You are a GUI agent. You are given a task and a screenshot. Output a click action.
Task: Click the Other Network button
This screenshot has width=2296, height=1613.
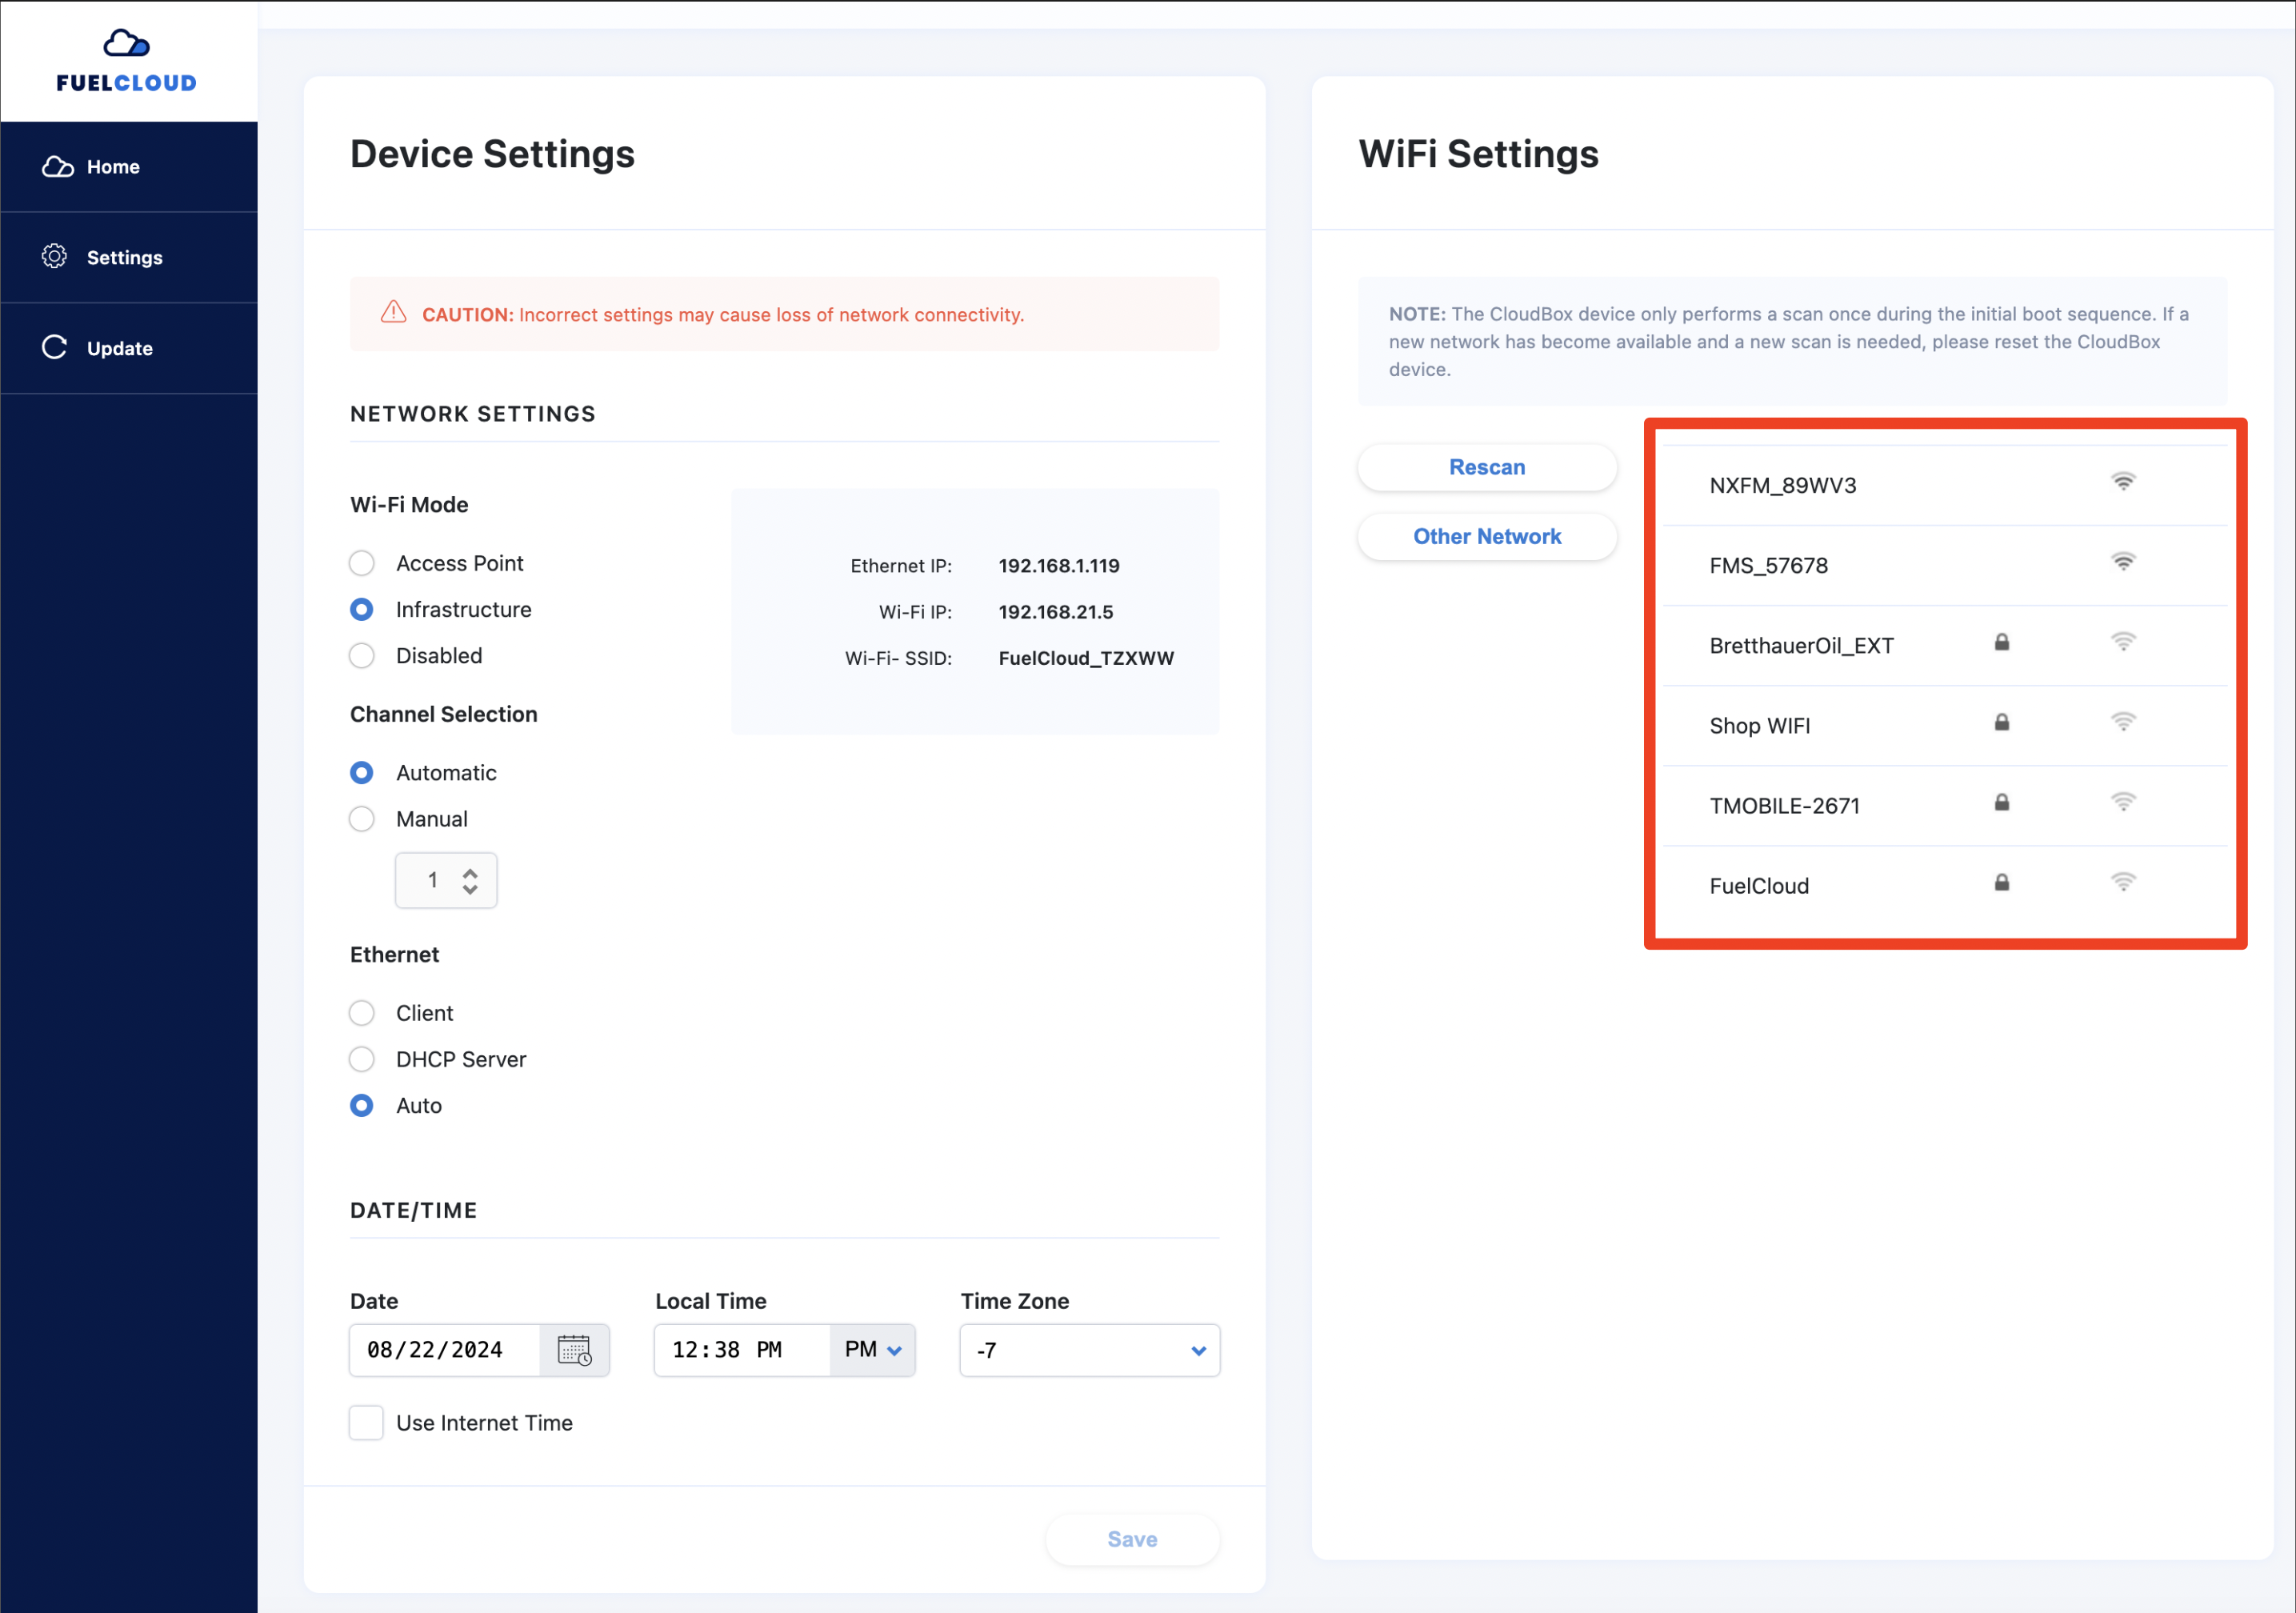click(x=1487, y=537)
